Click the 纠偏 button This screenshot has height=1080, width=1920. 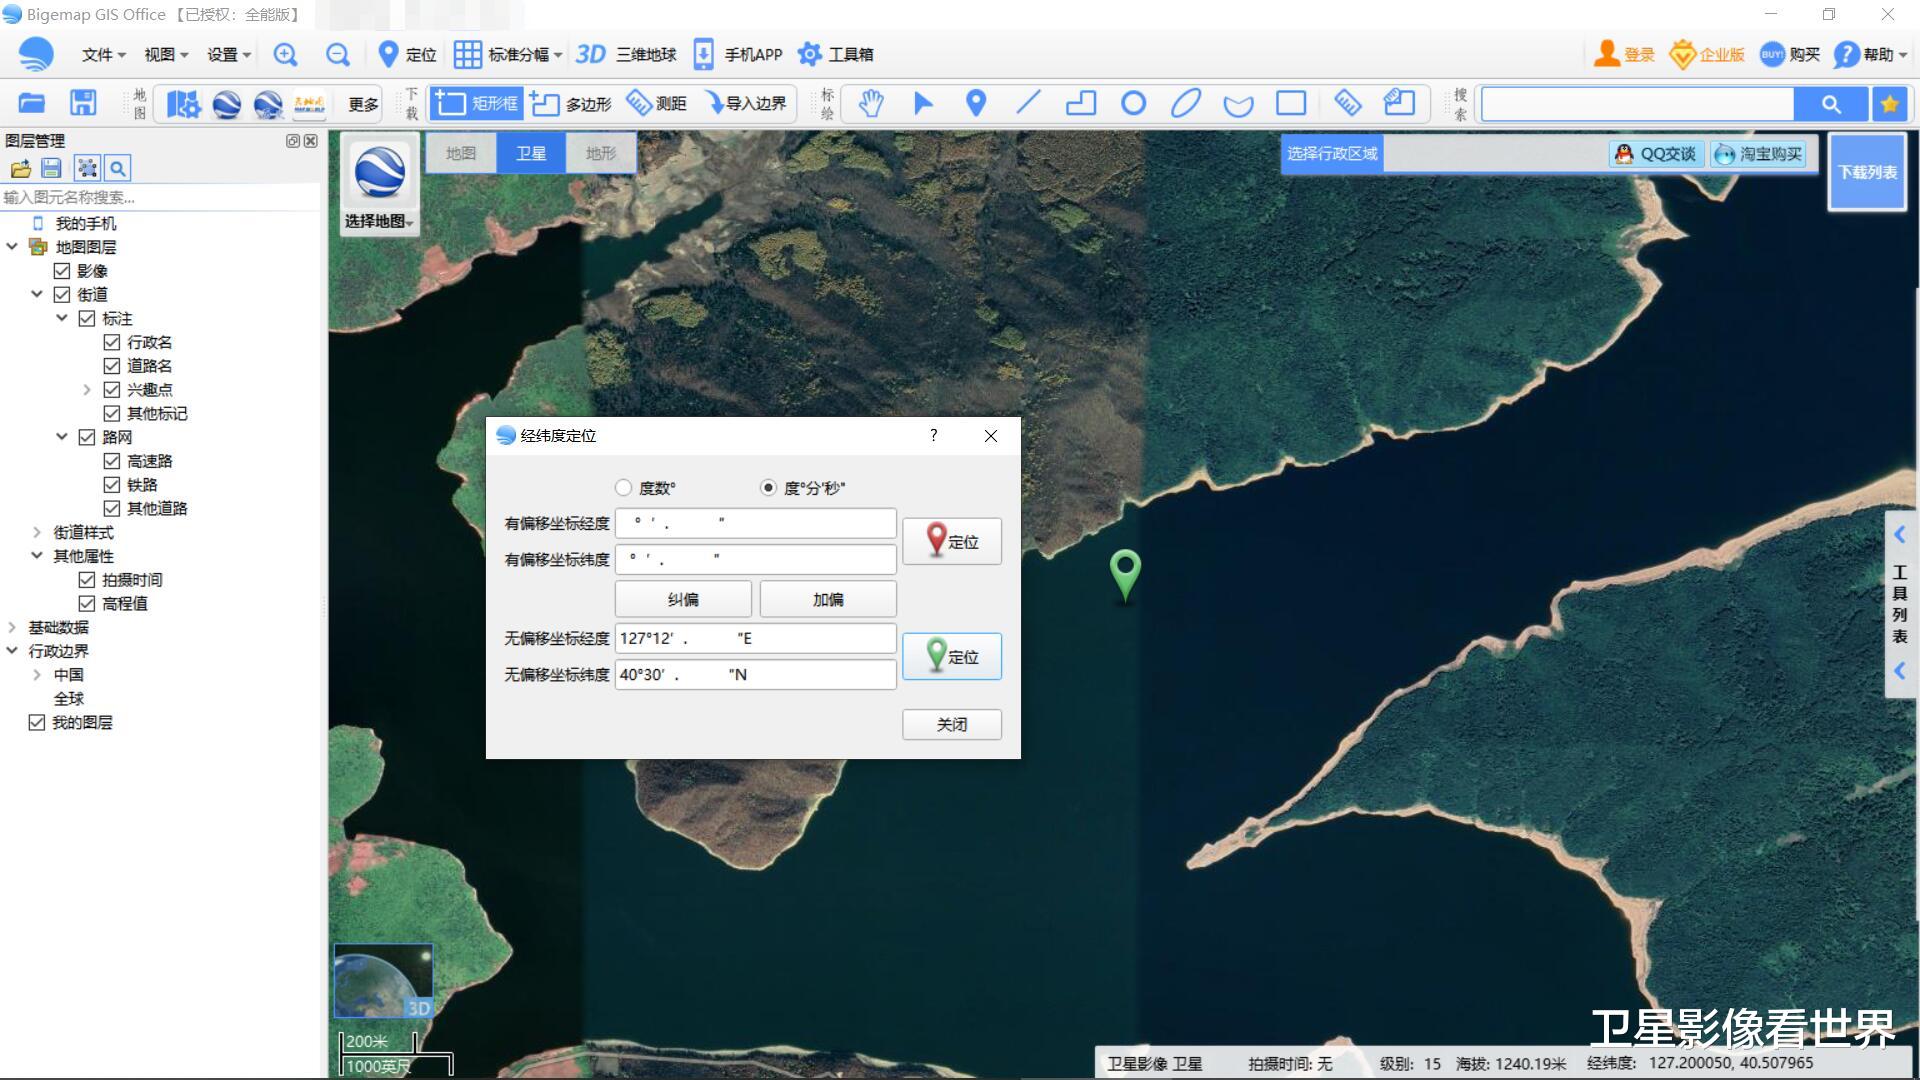coord(683,599)
